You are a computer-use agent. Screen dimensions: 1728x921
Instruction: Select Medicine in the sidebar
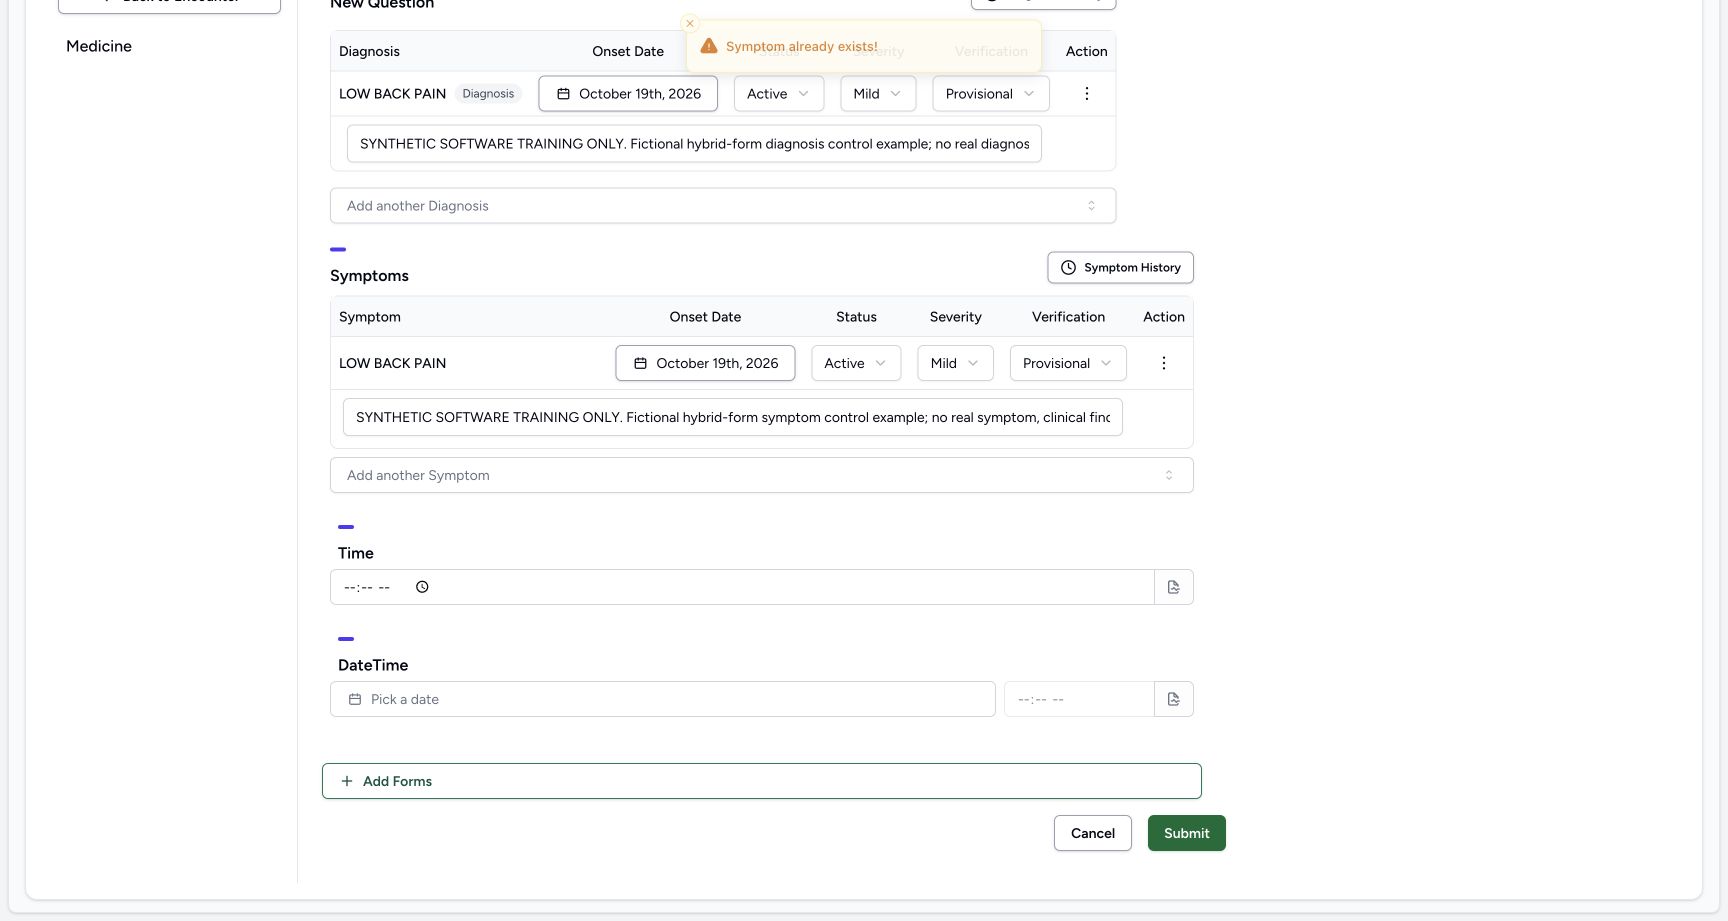pos(99,46)
